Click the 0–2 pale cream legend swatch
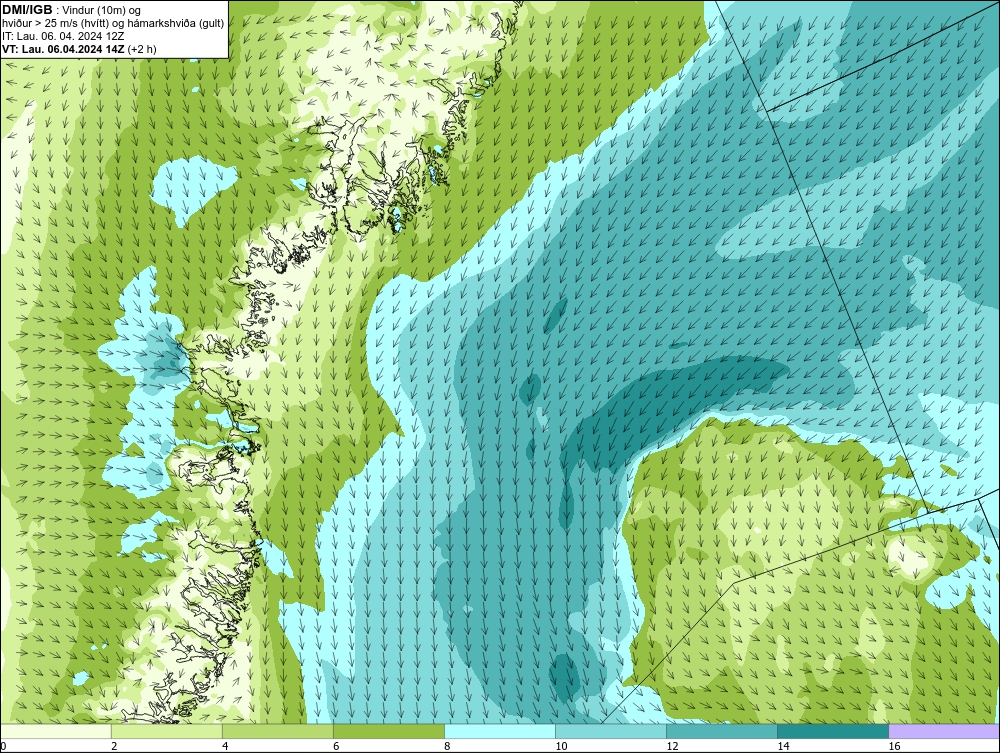 tap(55, 731)
